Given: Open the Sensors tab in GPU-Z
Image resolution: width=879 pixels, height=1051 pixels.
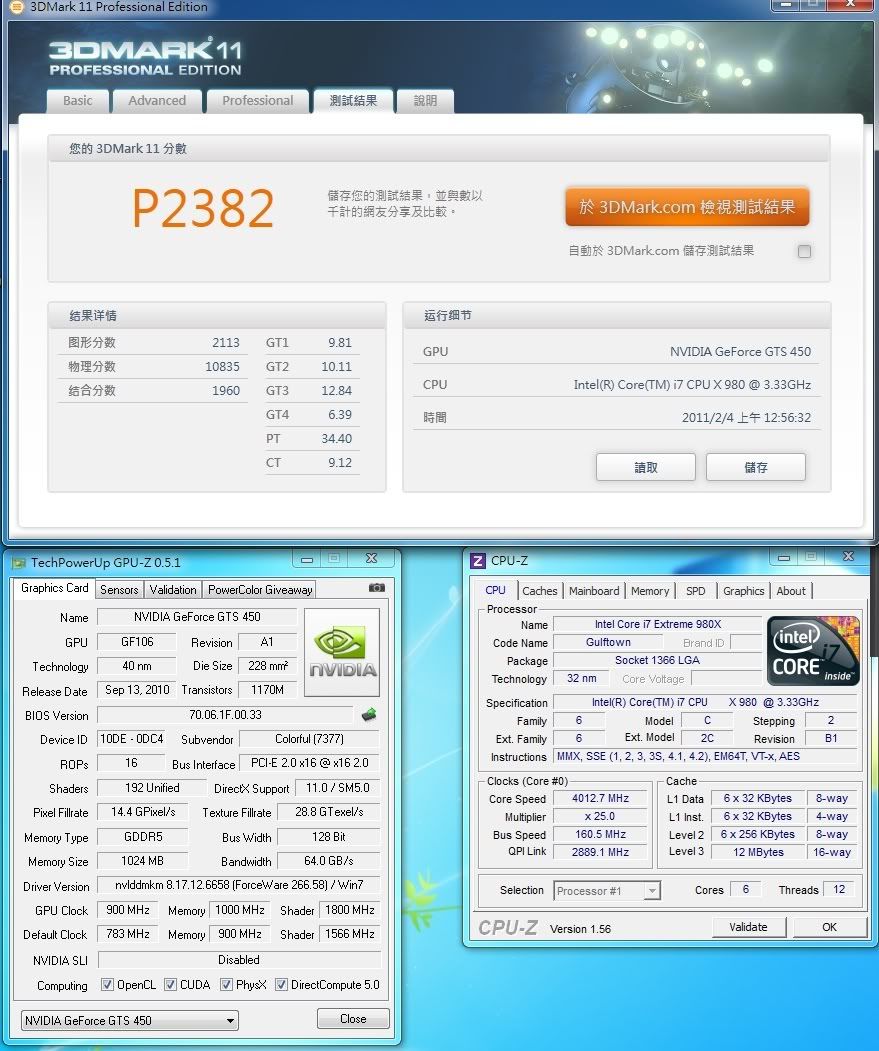Looking at the screenshot, I should (x=119, y=590).
